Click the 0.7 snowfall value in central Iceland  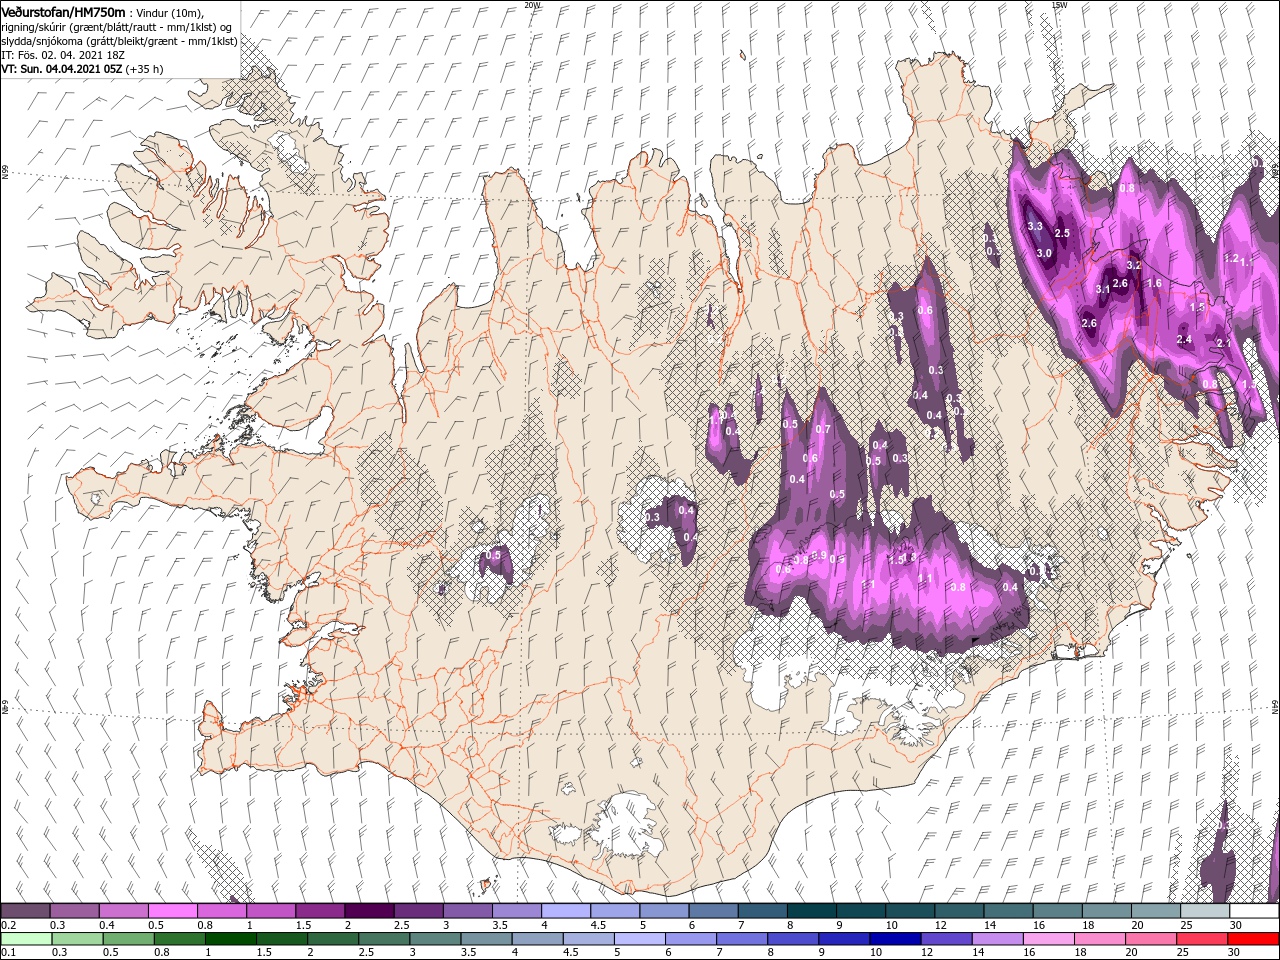coord(823,429)
